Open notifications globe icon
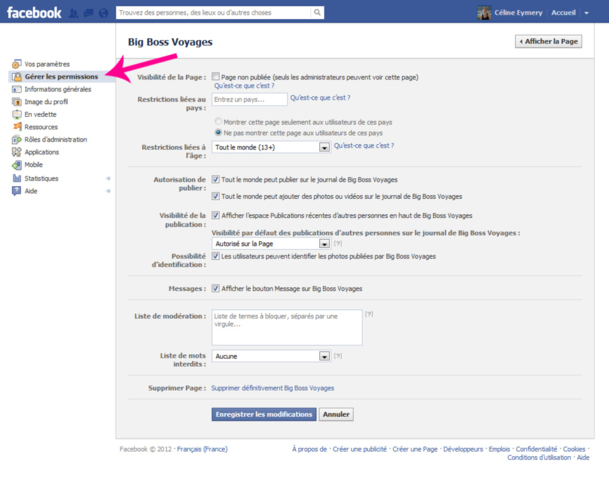This screenshot has width=609, height=479. [x=103, y=13]
